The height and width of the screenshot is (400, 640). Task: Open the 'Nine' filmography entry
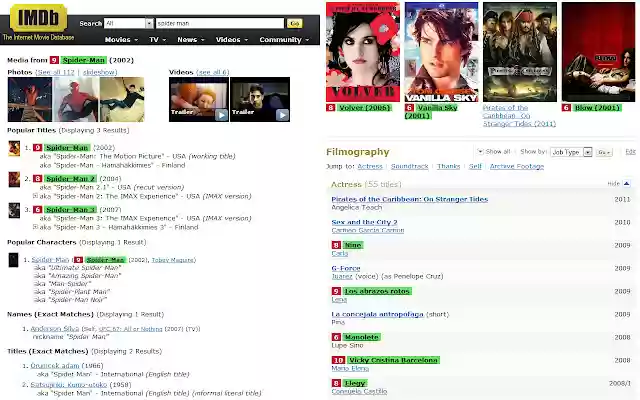click(x=353, y=245)
